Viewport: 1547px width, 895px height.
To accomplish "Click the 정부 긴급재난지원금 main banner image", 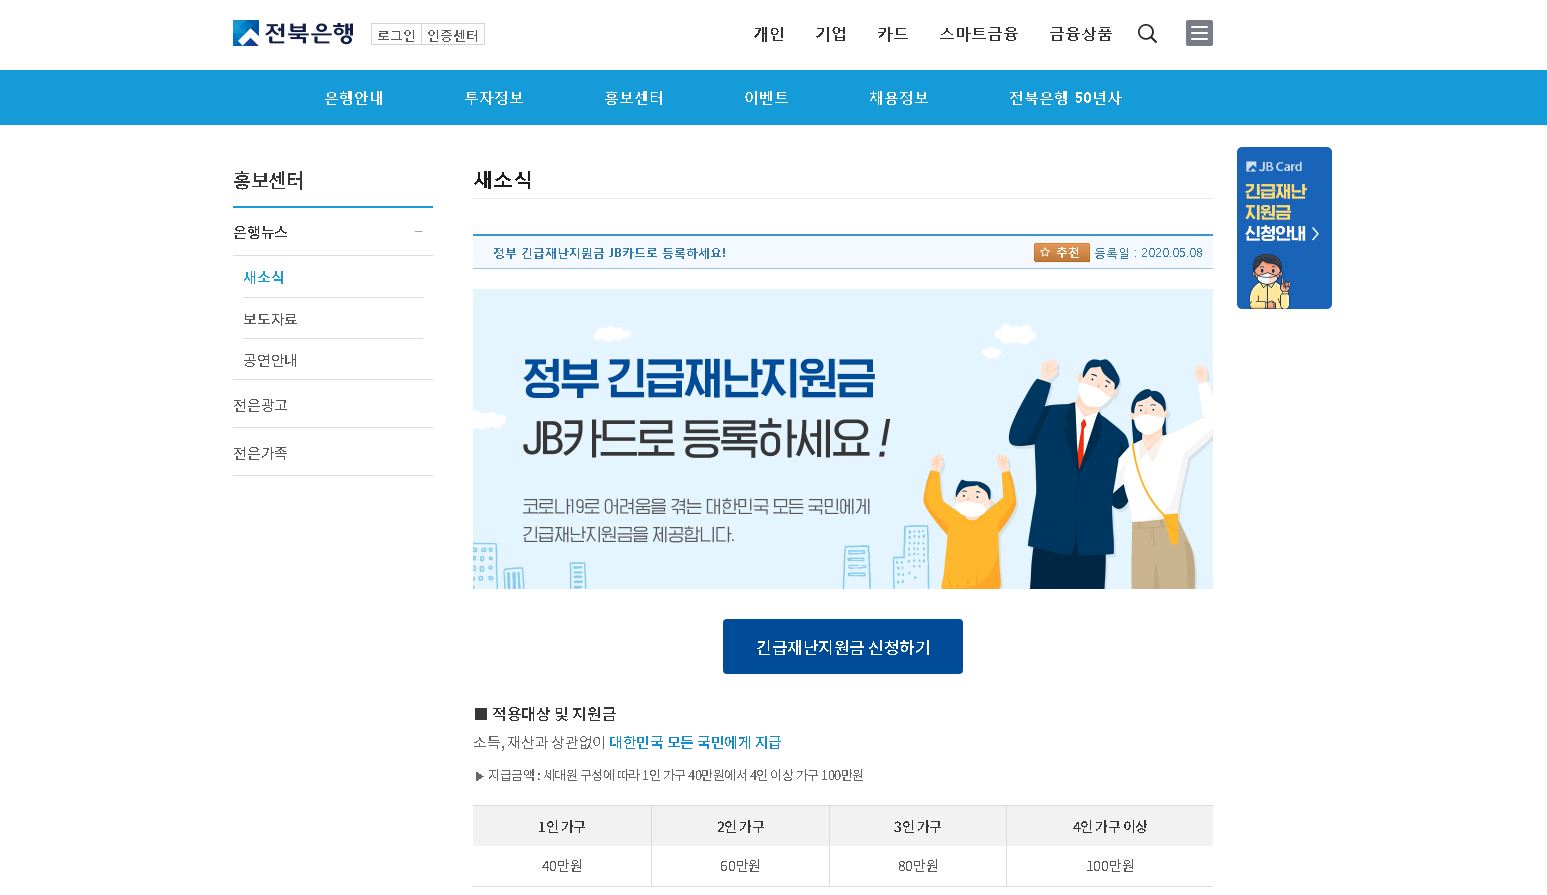I will tap(843, 439).
